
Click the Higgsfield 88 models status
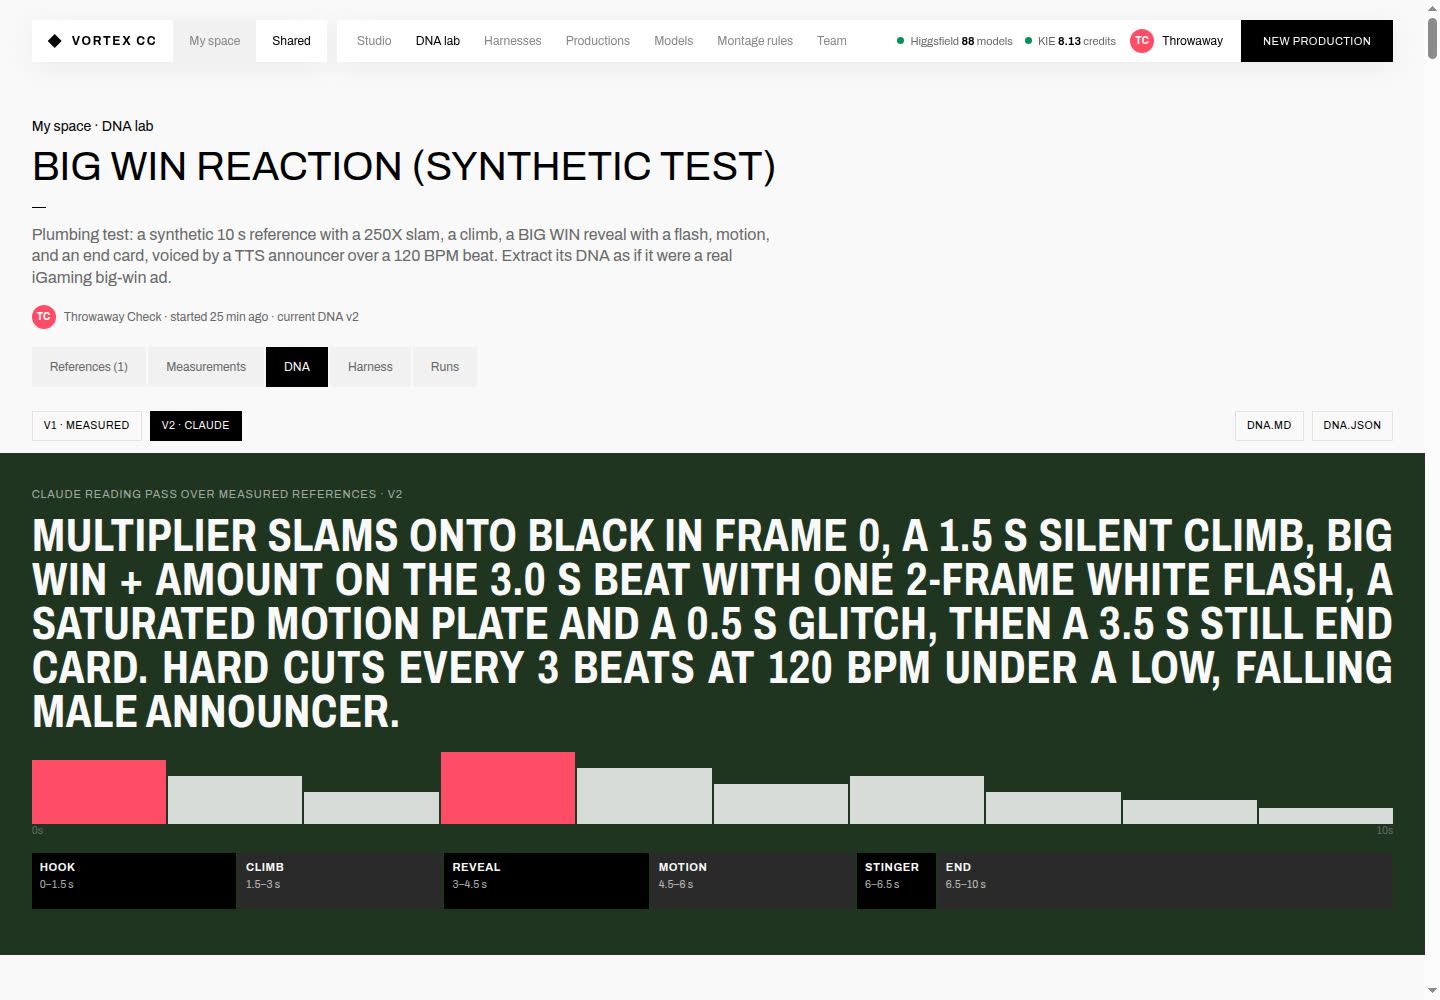click(x=955, y=41)
